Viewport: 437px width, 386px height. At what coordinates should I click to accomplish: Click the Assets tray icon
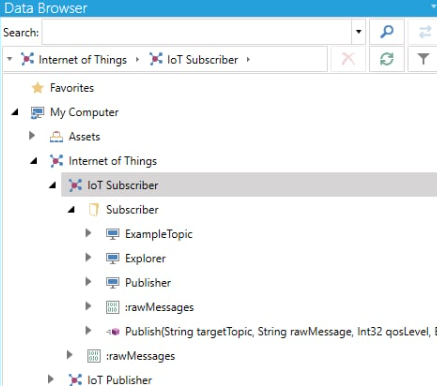pos(56,137)
